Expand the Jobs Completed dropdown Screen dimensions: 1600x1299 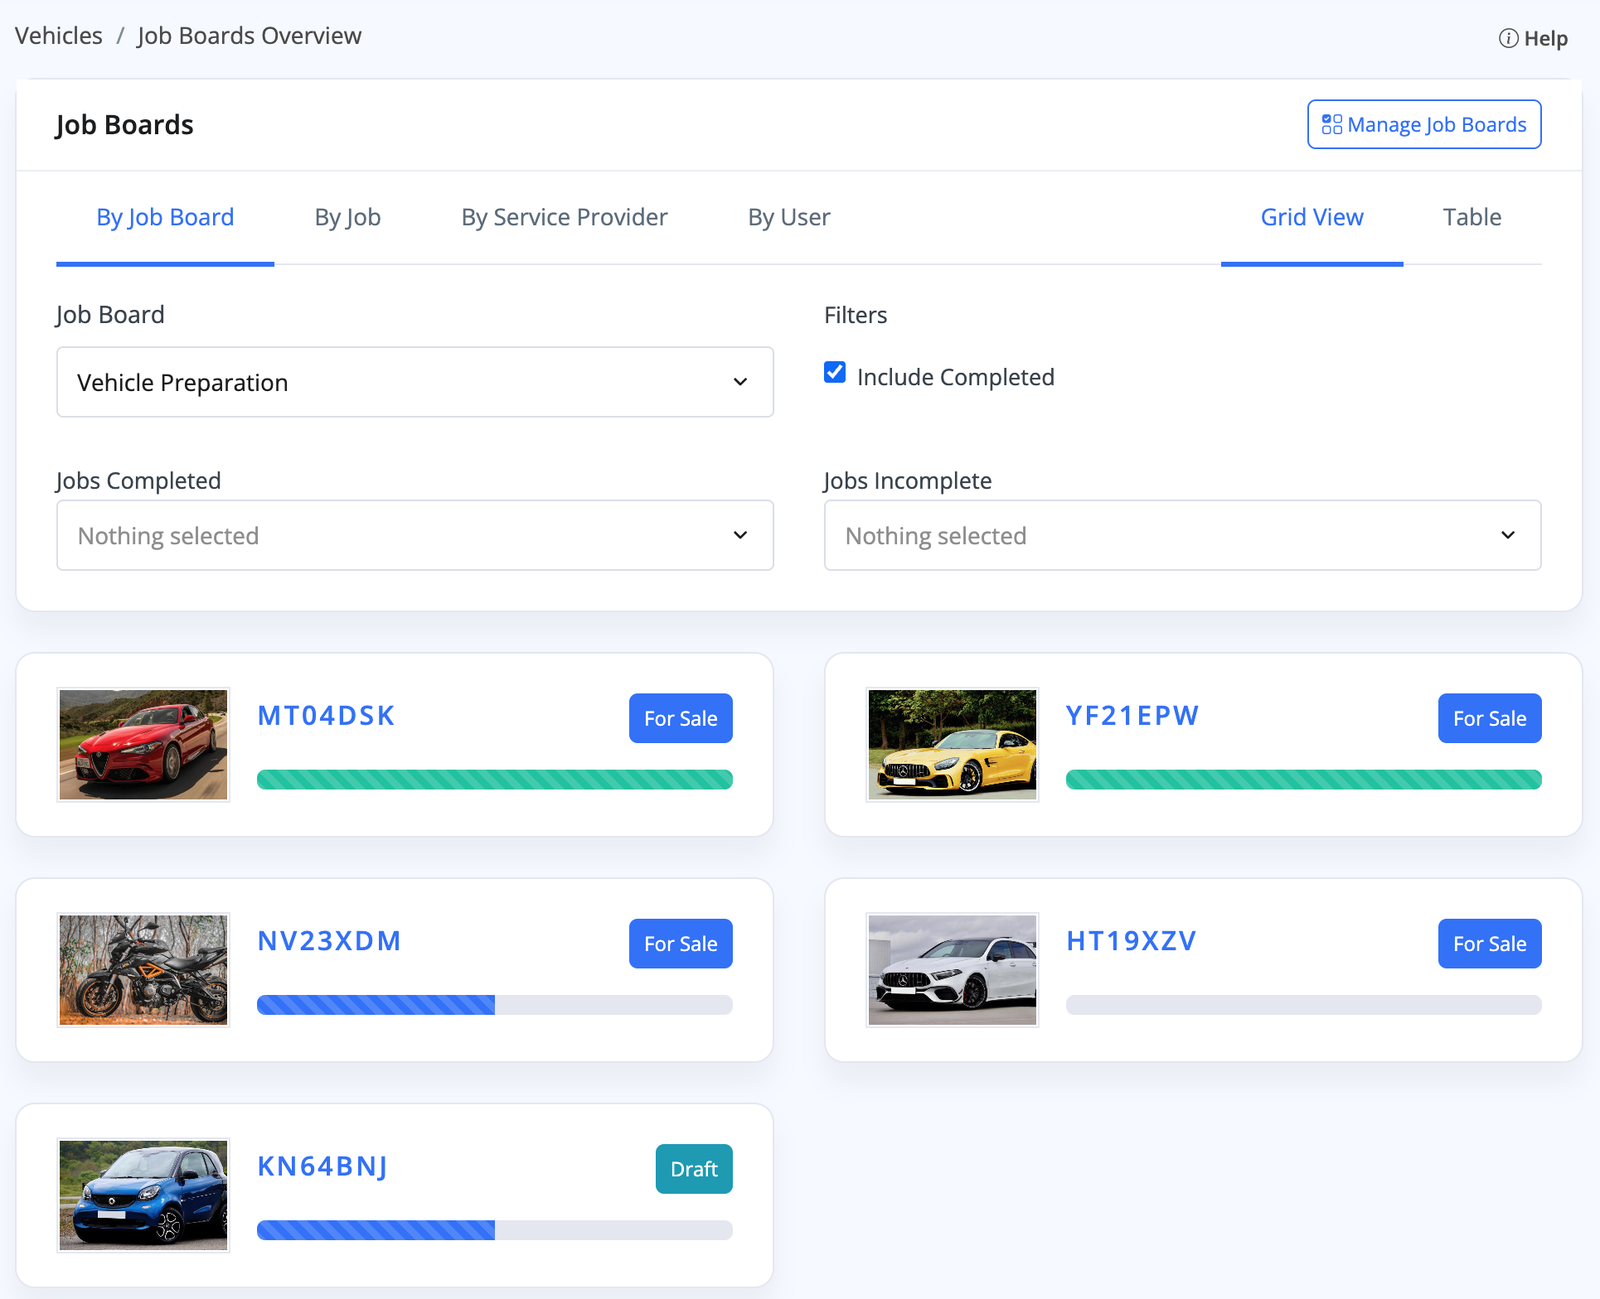415,536
